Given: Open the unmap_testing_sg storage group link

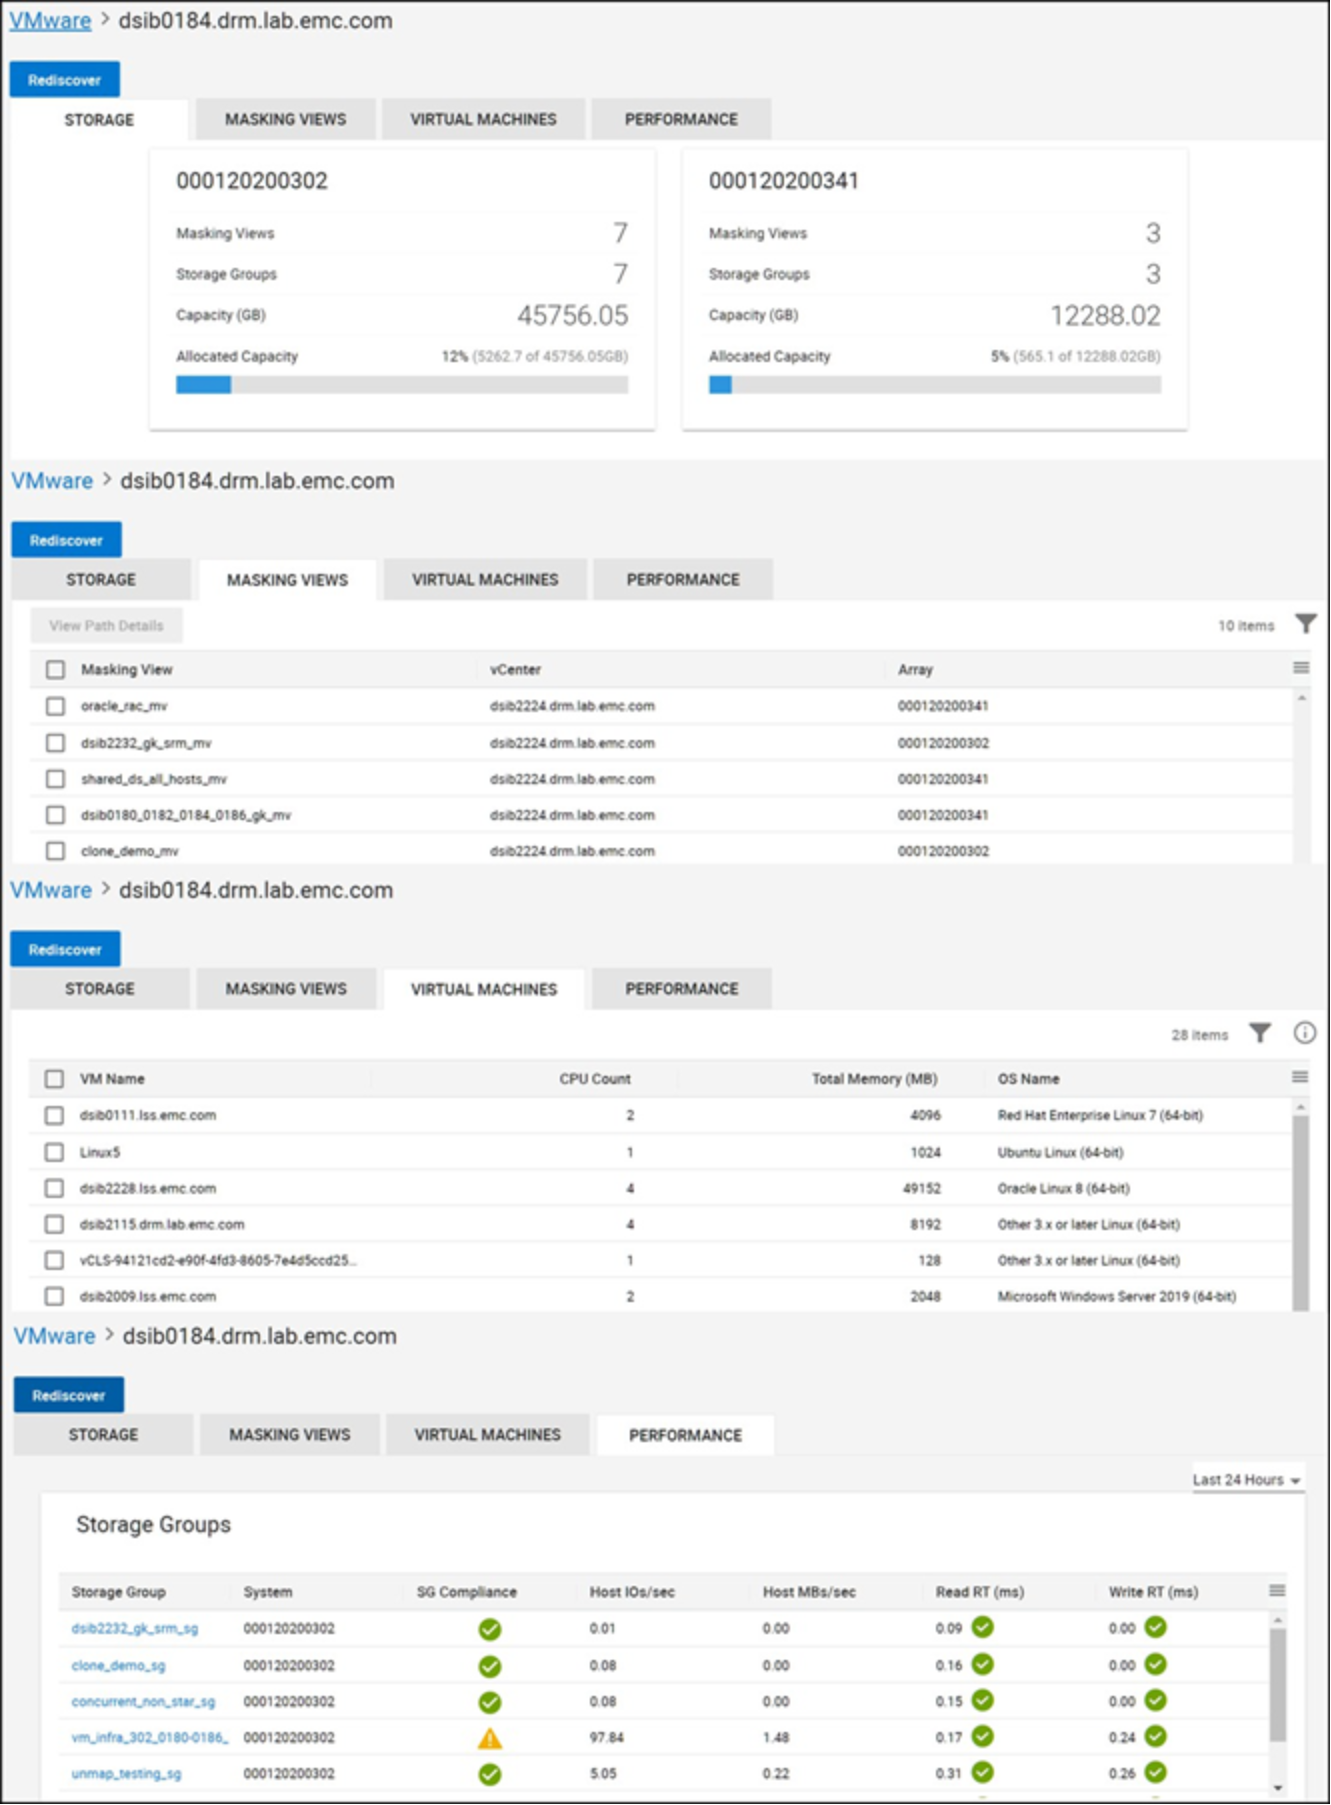Looking at the screenshot, I should pos(126,1773).
